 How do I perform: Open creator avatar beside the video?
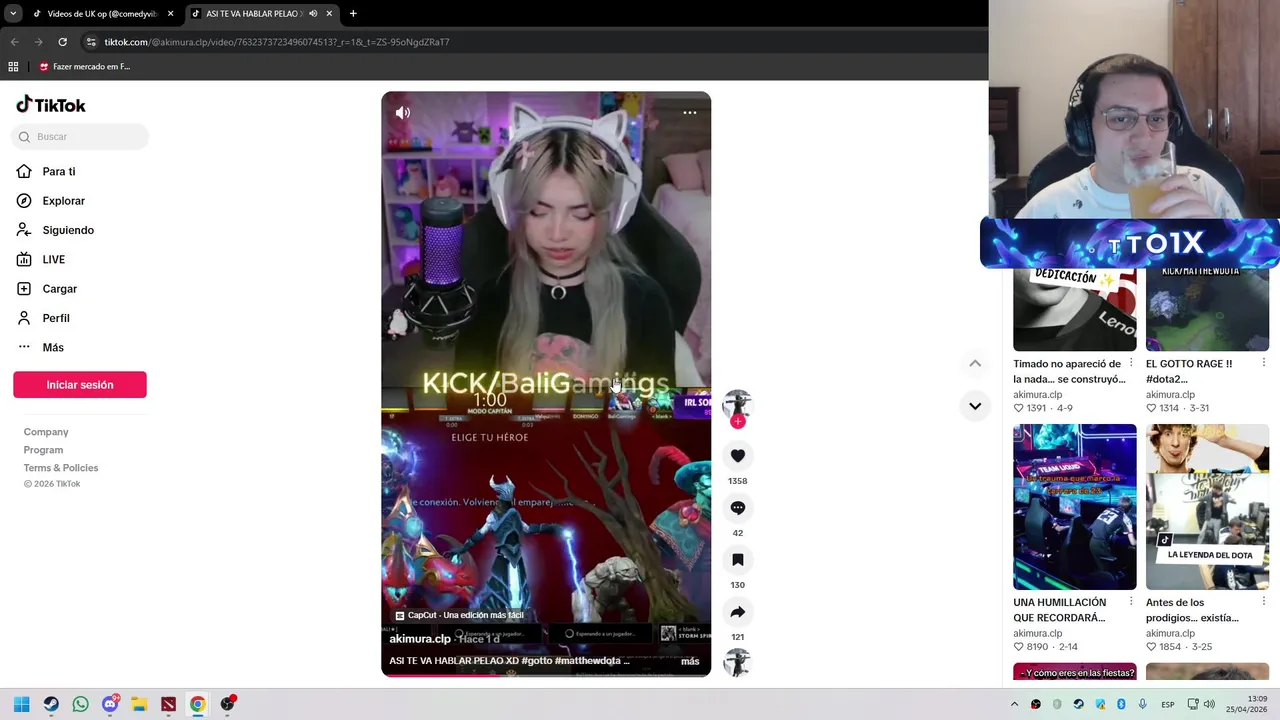point(737,404)
